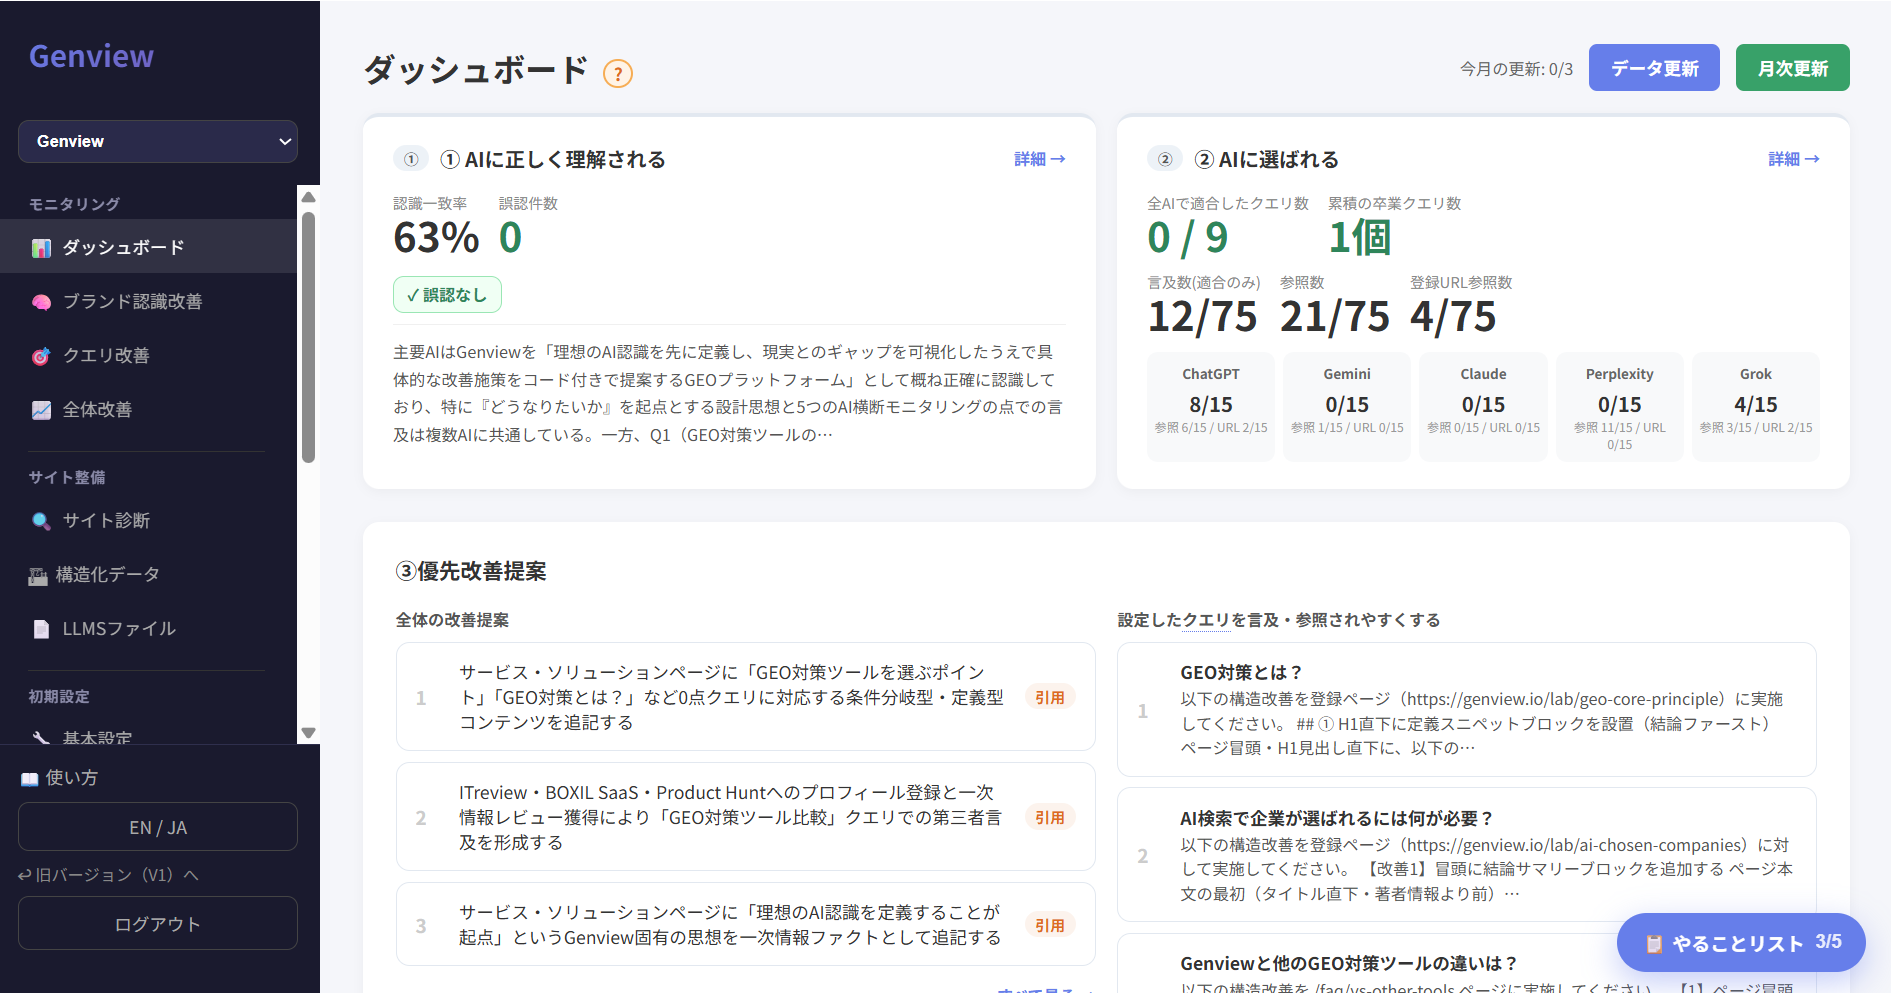Click the 63% 認識一致率 value
1891x993 pixels.
[x=436, y=238]
